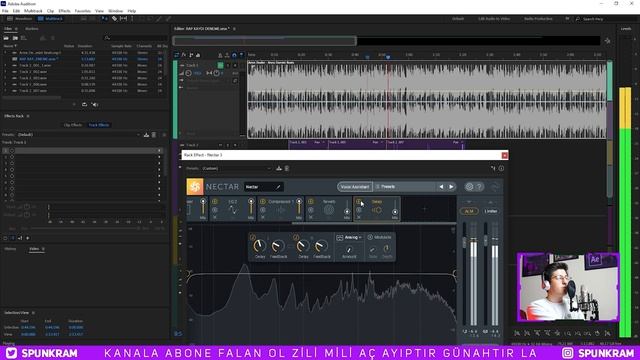Open first rack slot effect arrow menu

click(159, 151)
